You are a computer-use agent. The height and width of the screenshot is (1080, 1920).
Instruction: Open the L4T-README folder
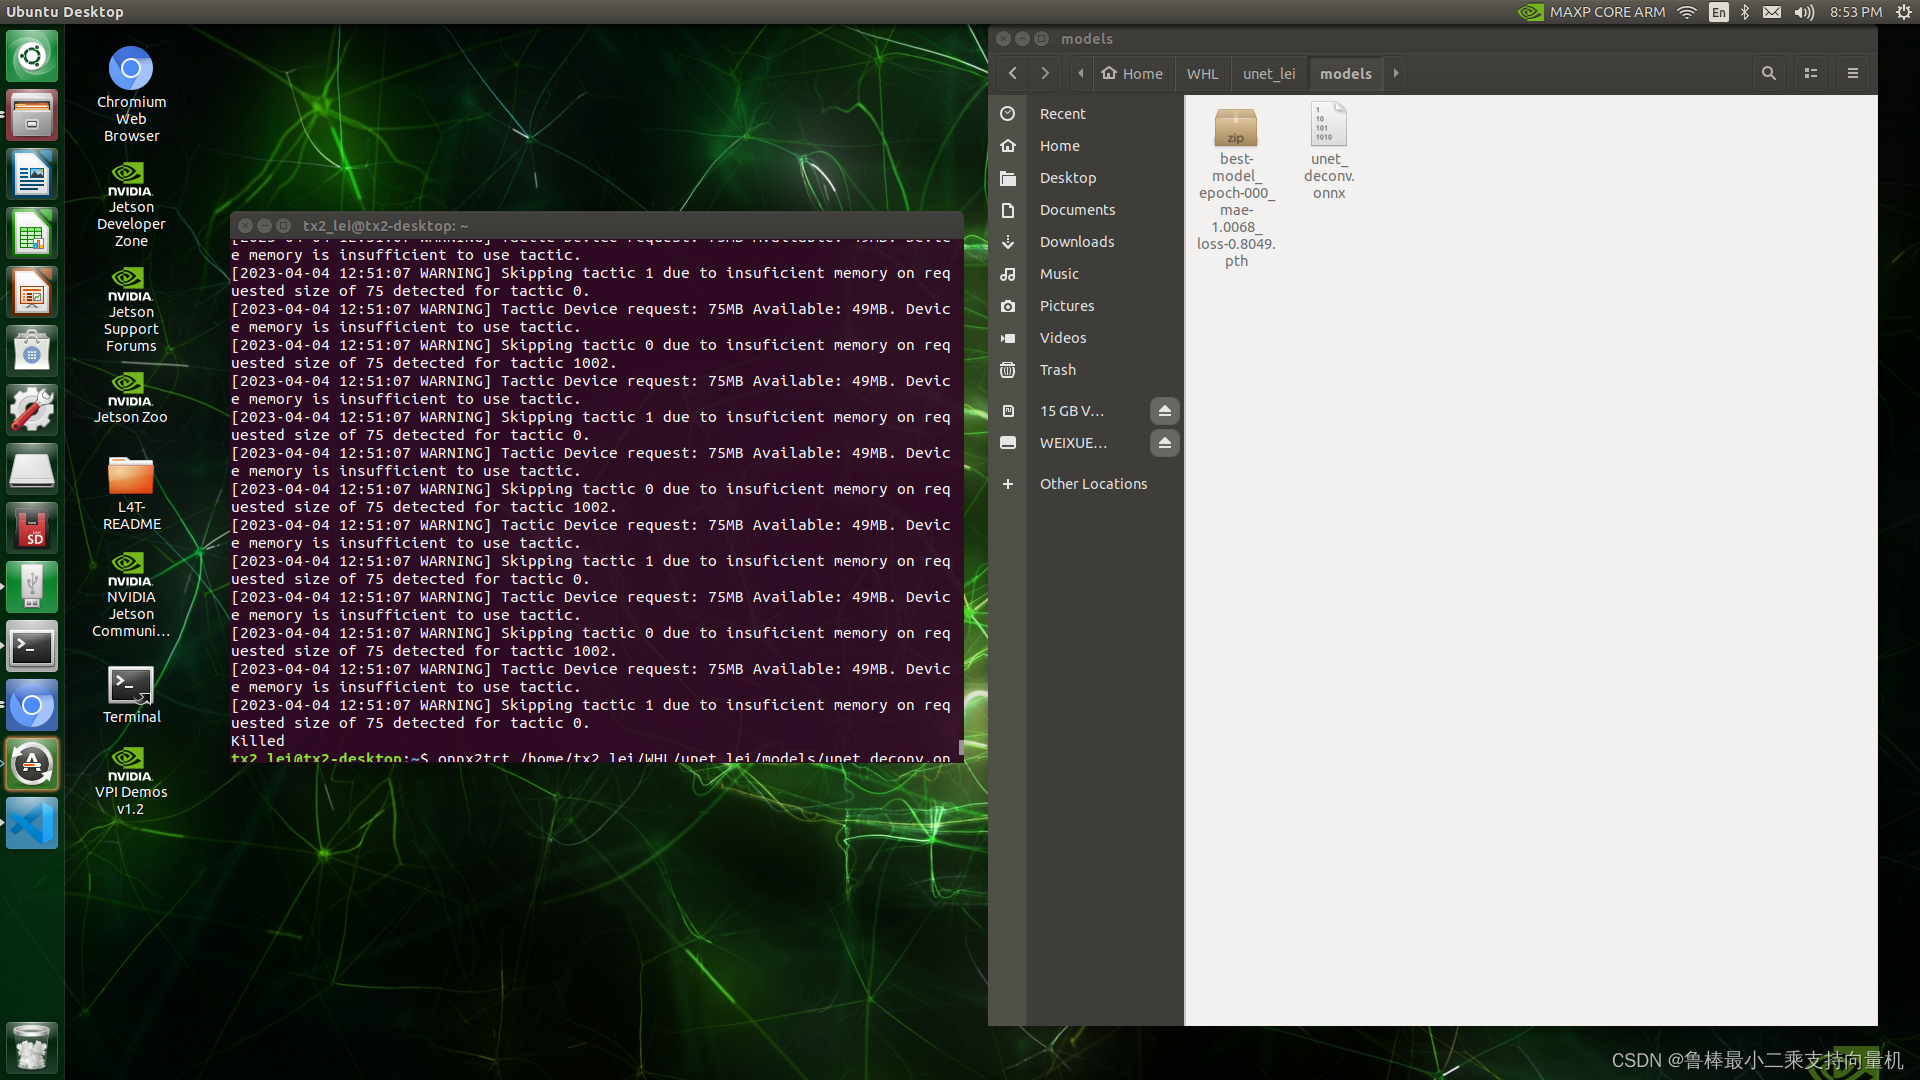(131, 477)
